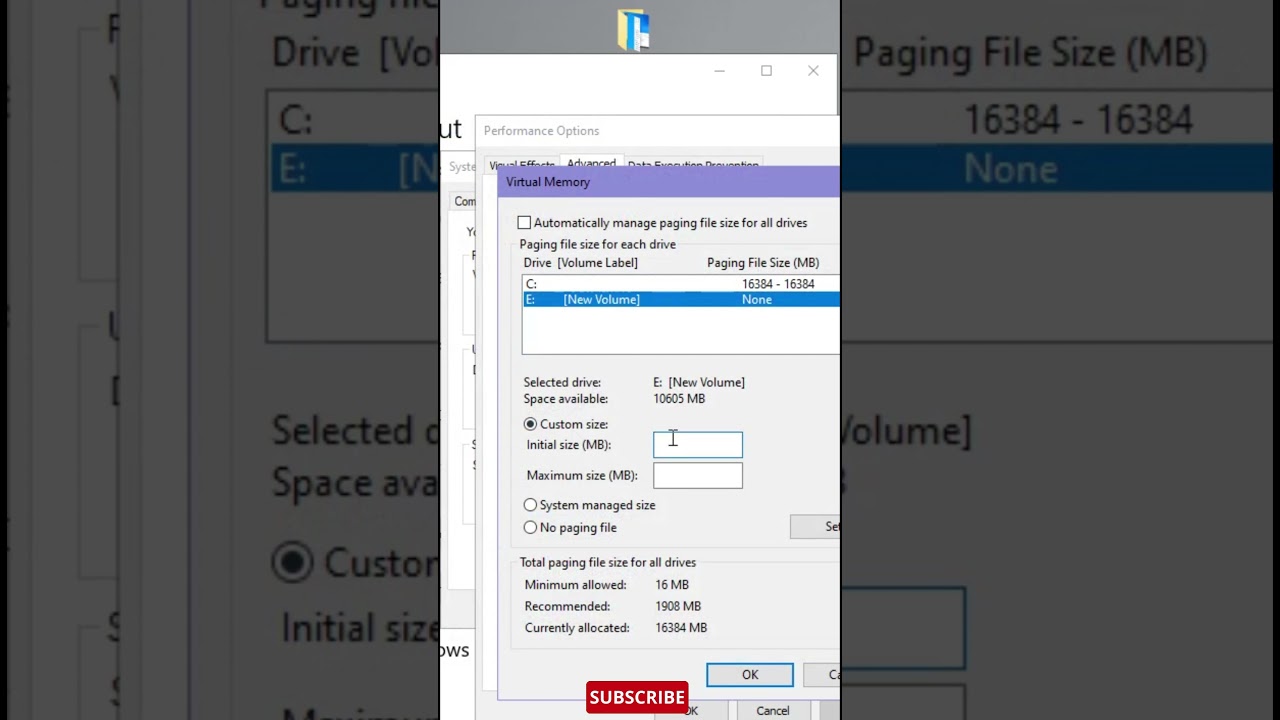This screenshot has height=720, width=1280.
Task: Select drive C: row in the paging list
Action: coord(681,284)
